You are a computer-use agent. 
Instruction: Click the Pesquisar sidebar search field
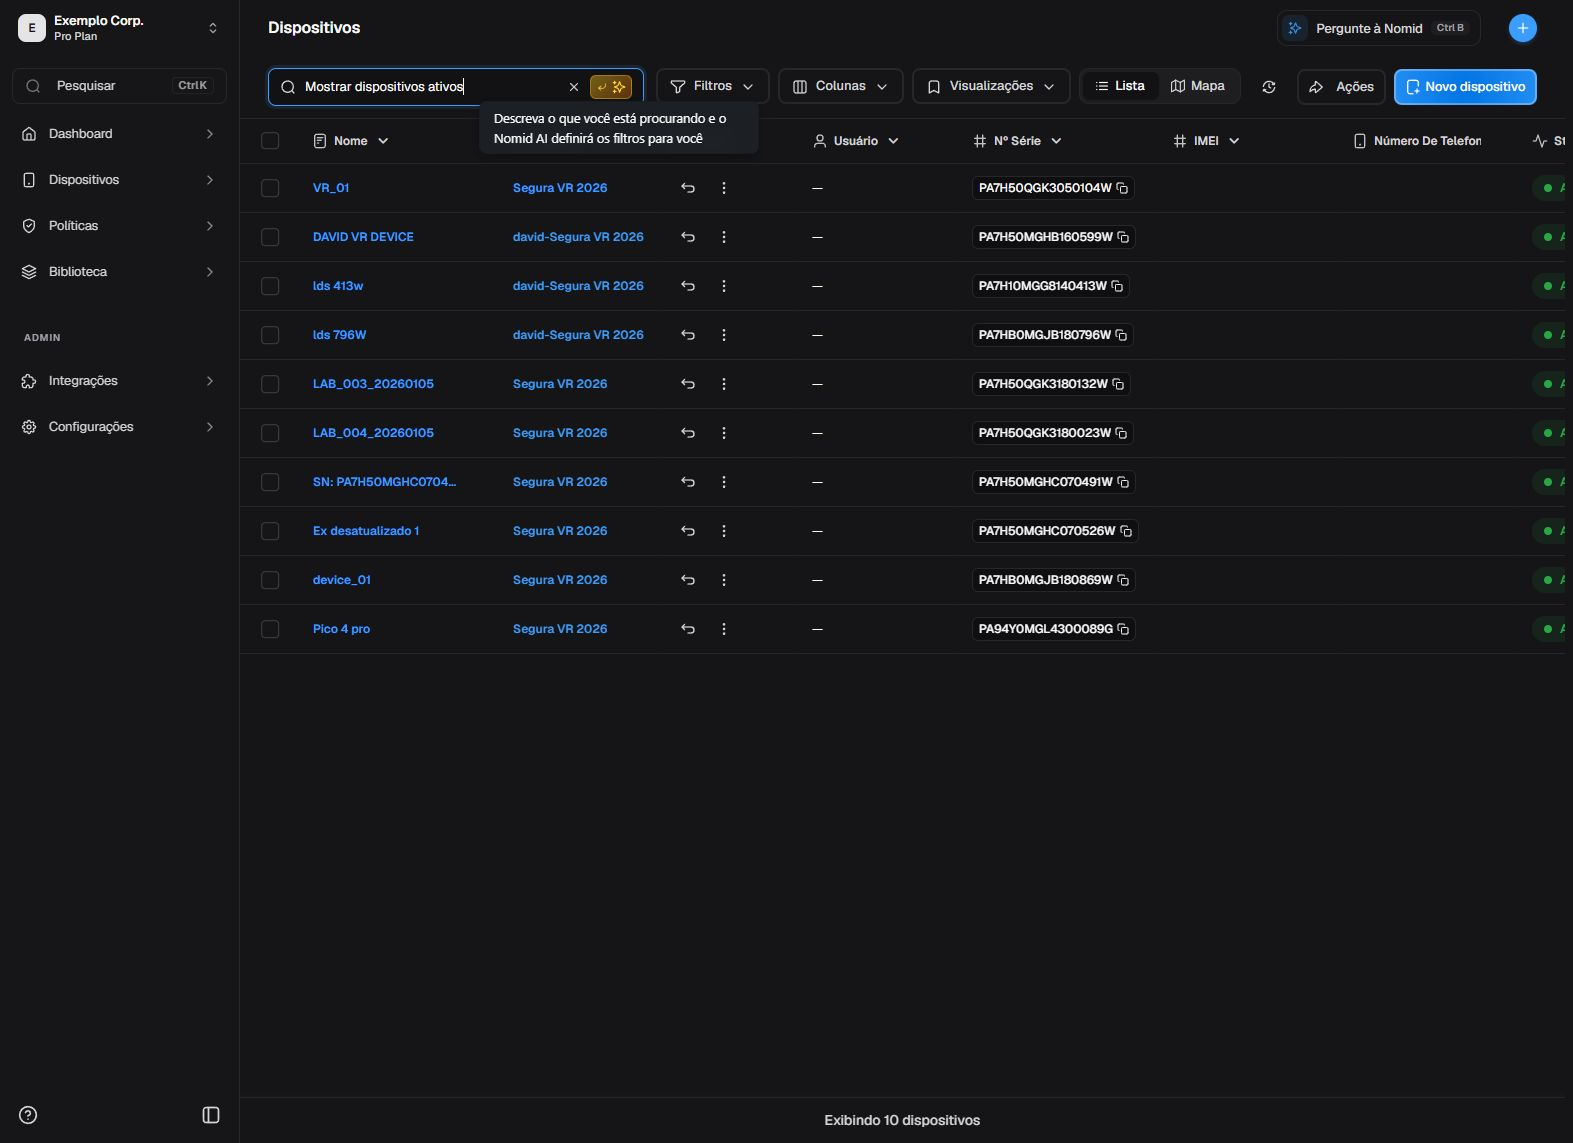[119, 86]
